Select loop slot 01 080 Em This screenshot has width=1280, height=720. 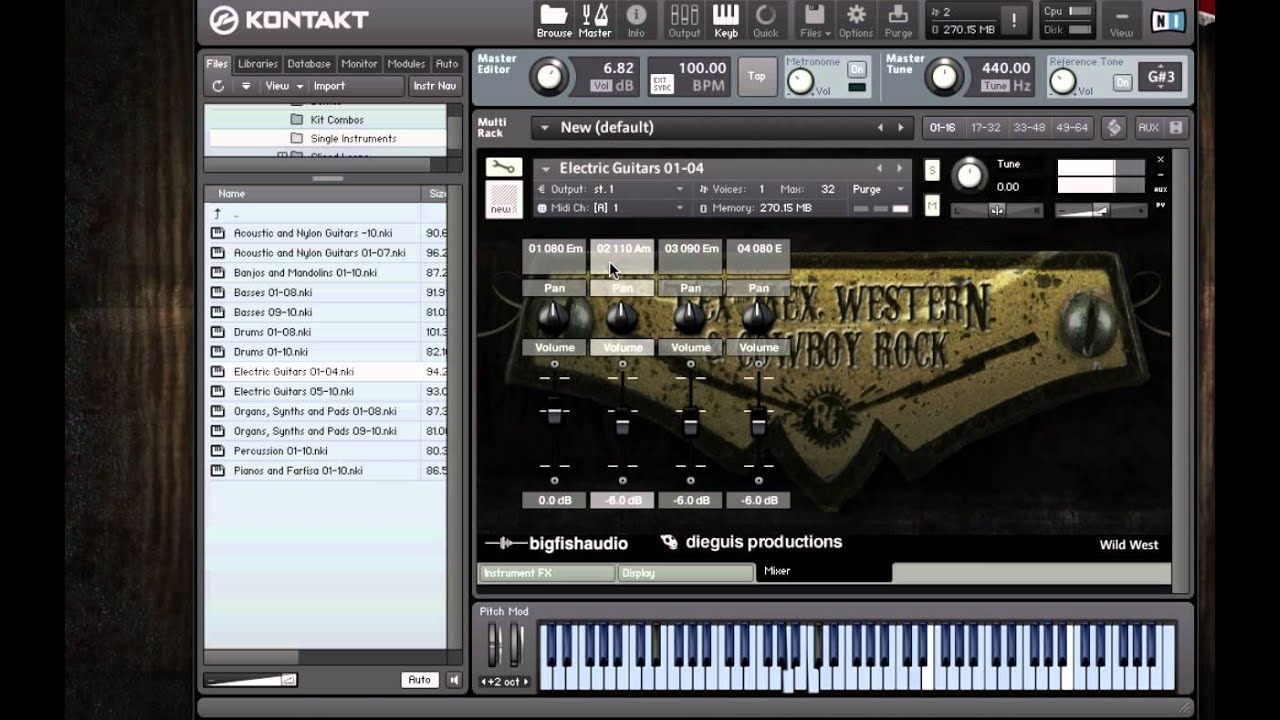(555, 256)
